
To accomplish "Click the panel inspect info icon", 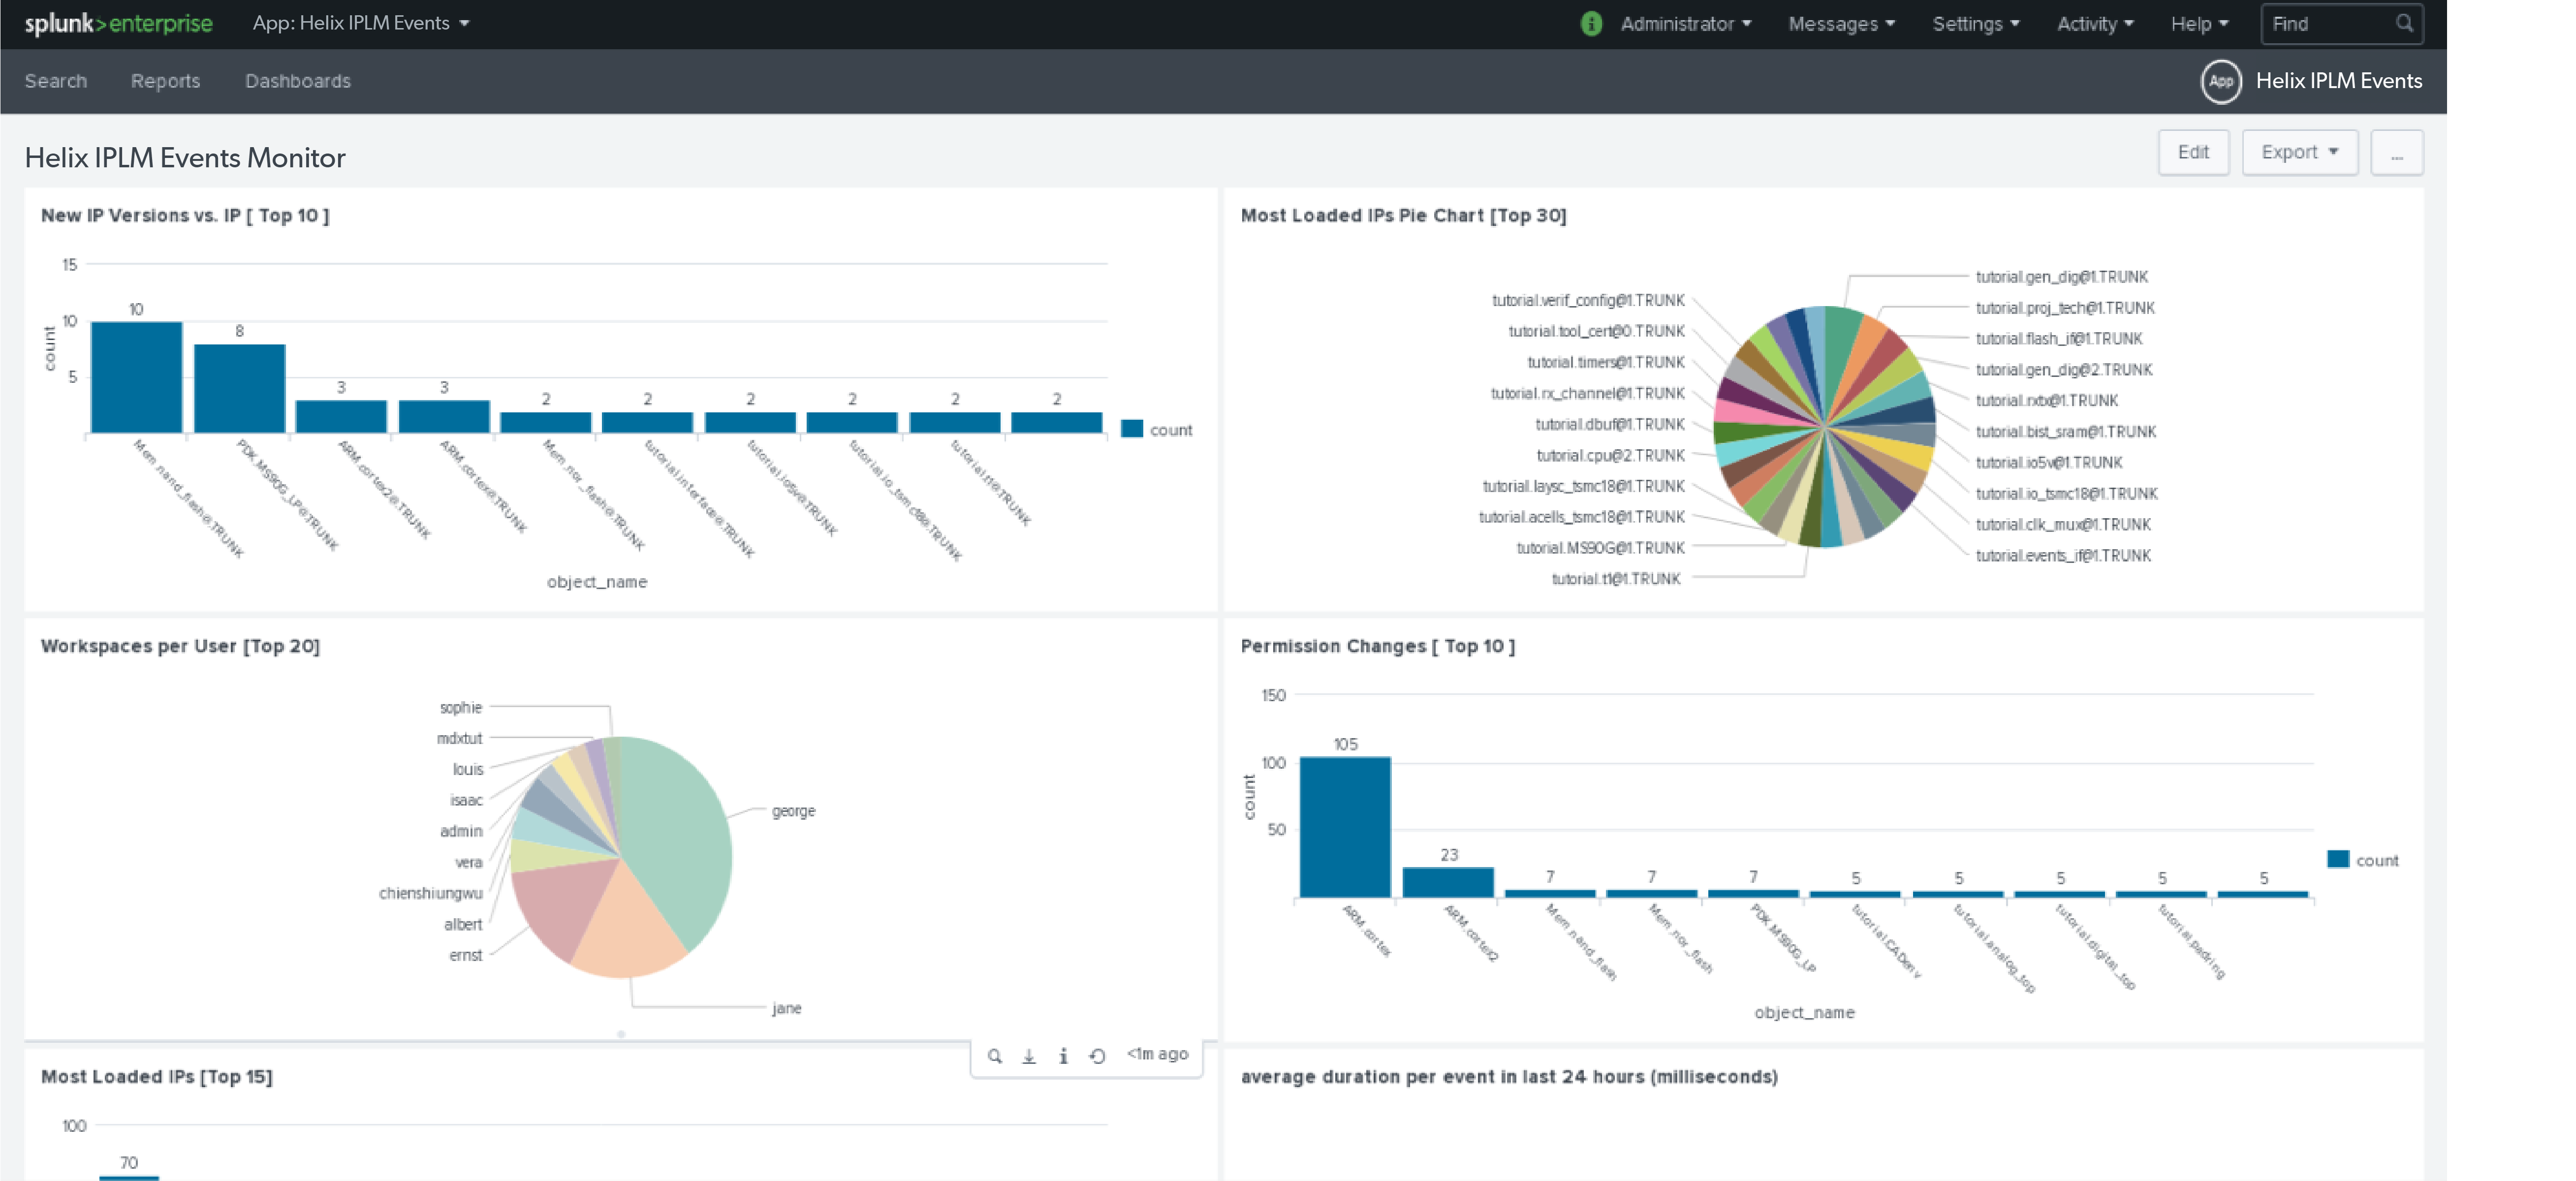I will [x=1063, y=1056].
